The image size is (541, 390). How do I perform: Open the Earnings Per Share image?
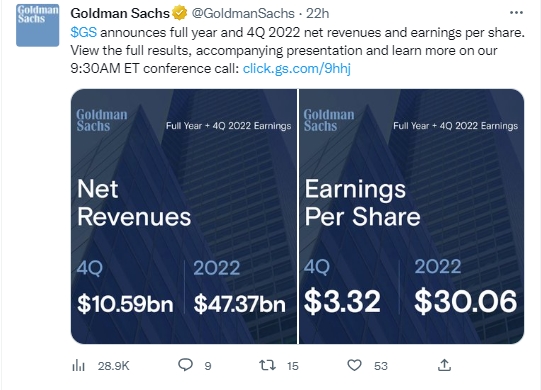click(x=412, y=216)
